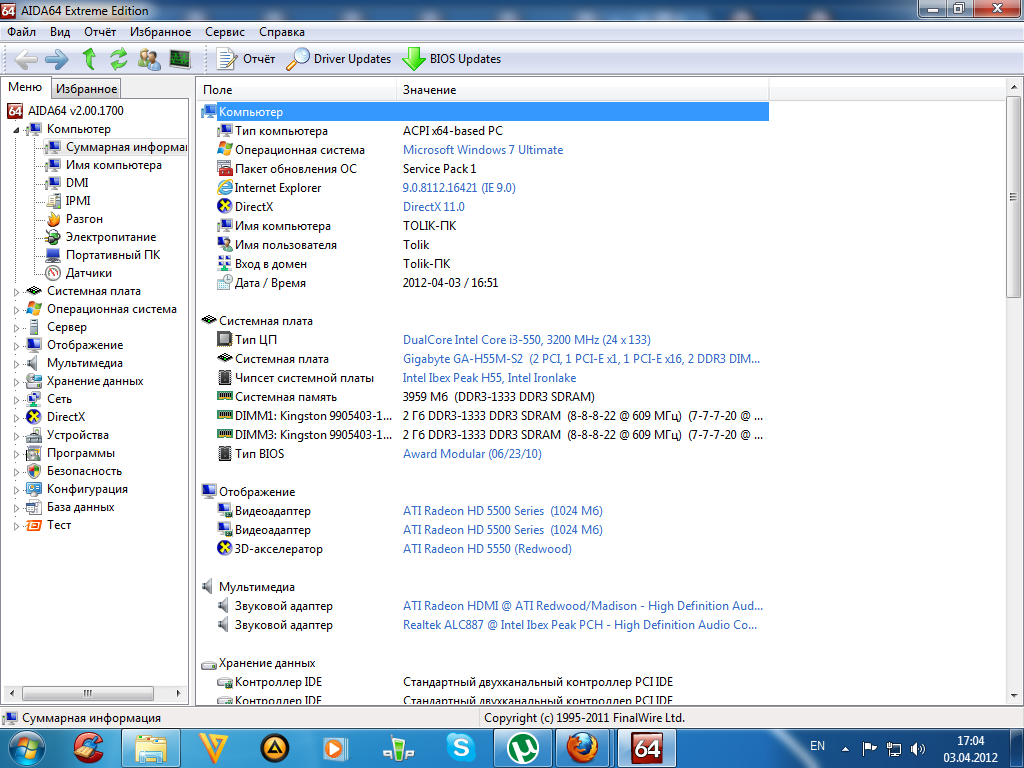
Task: Click the Электропитание icon in tree
Action: tap(54, 237)
